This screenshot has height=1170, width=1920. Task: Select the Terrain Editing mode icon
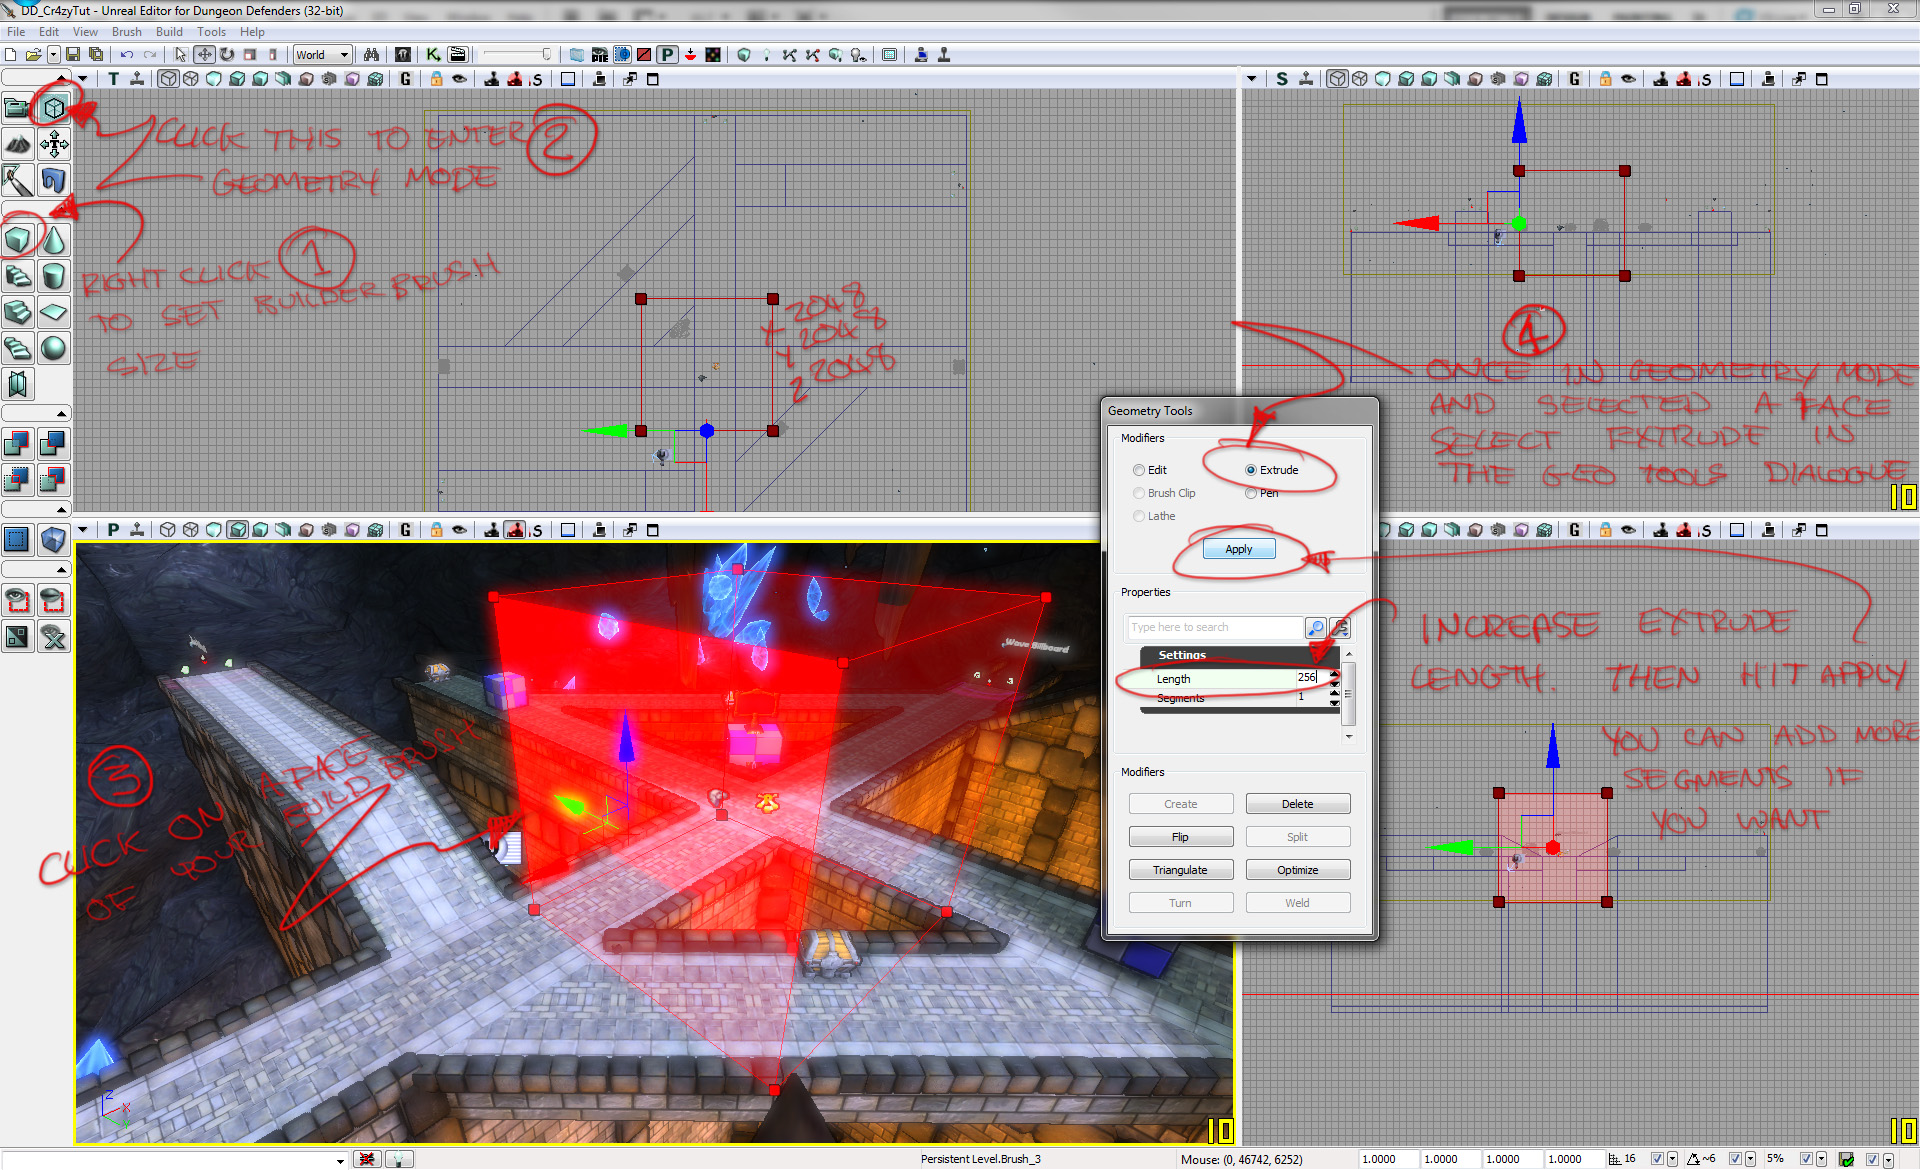18,146
